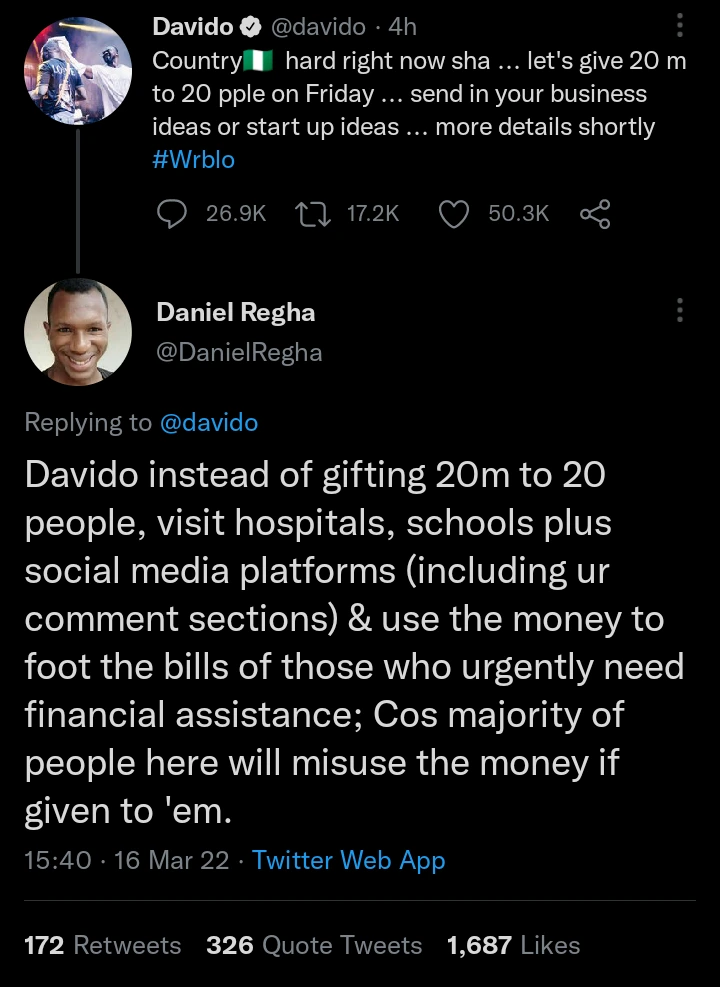The height and width of the screenshot is (987, 720).
Task: Click the @davido mention in the reply line
Action: click(x=208, y=423)
